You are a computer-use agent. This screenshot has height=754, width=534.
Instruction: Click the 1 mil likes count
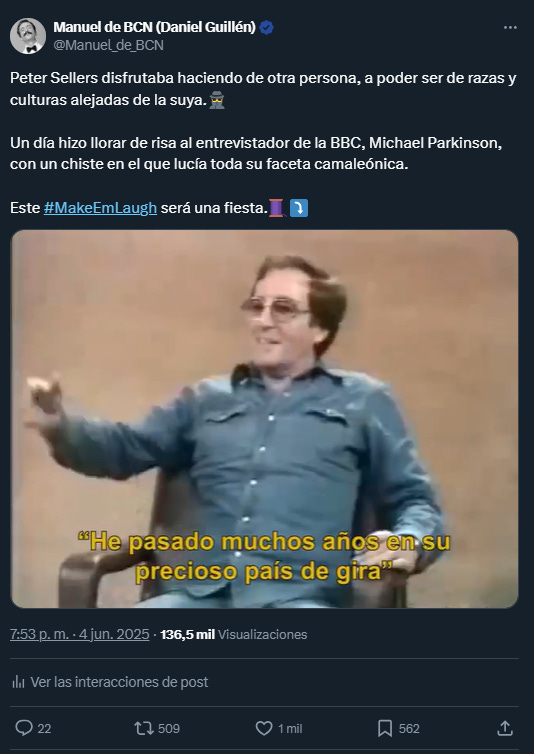point(290,729)
